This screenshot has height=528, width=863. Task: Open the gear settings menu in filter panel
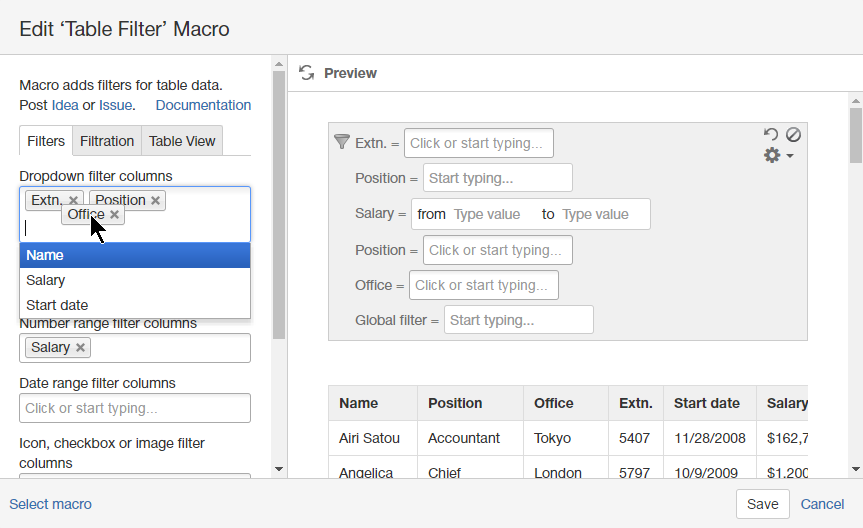(x=778, y=156)
